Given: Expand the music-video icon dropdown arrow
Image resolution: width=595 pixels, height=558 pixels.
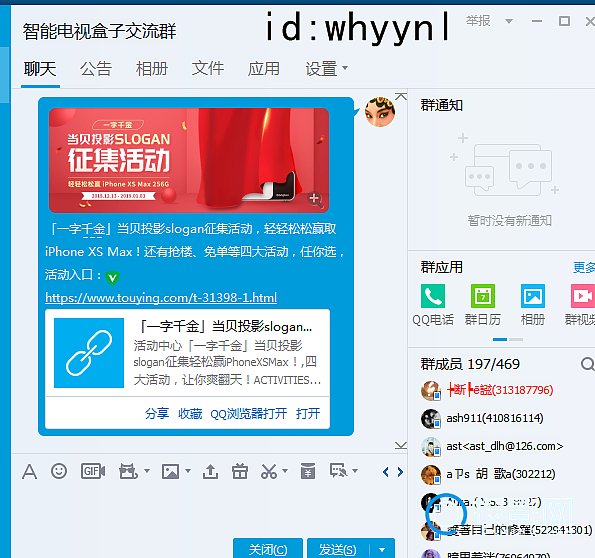Looking at the screenshot, I should pos(147,471).
